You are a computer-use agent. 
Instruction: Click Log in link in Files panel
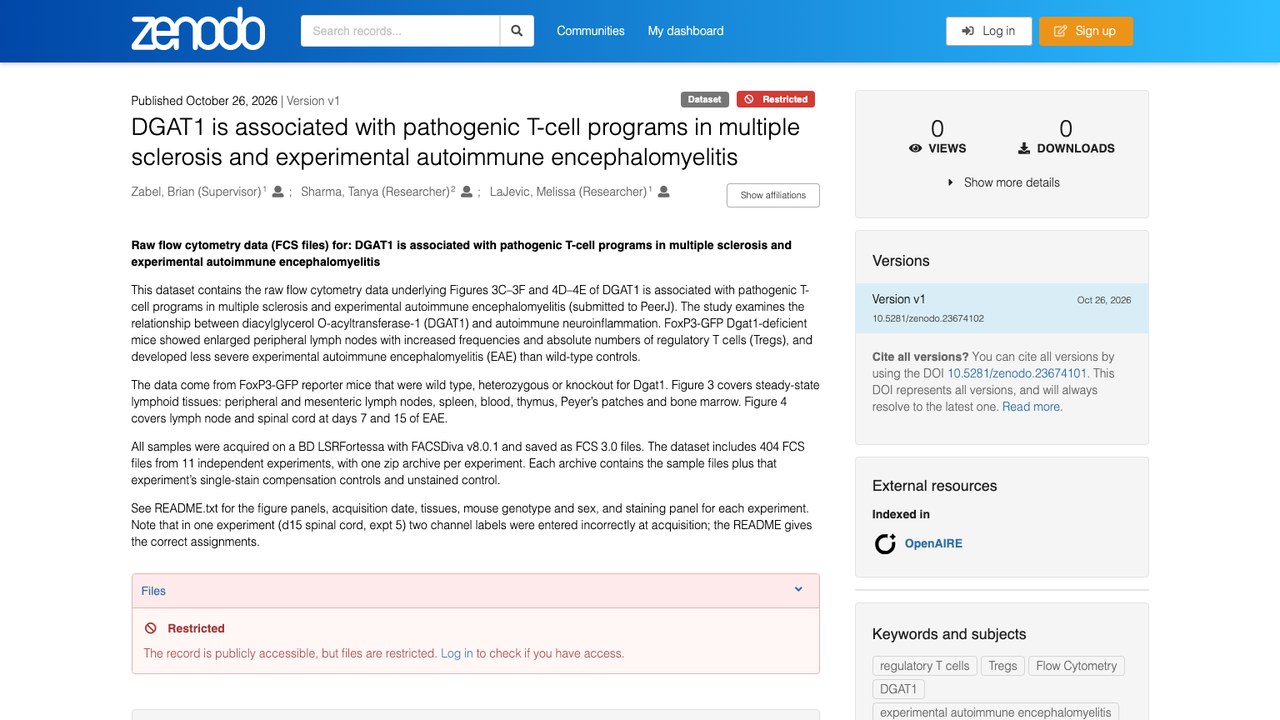click(x=457, y=654)
